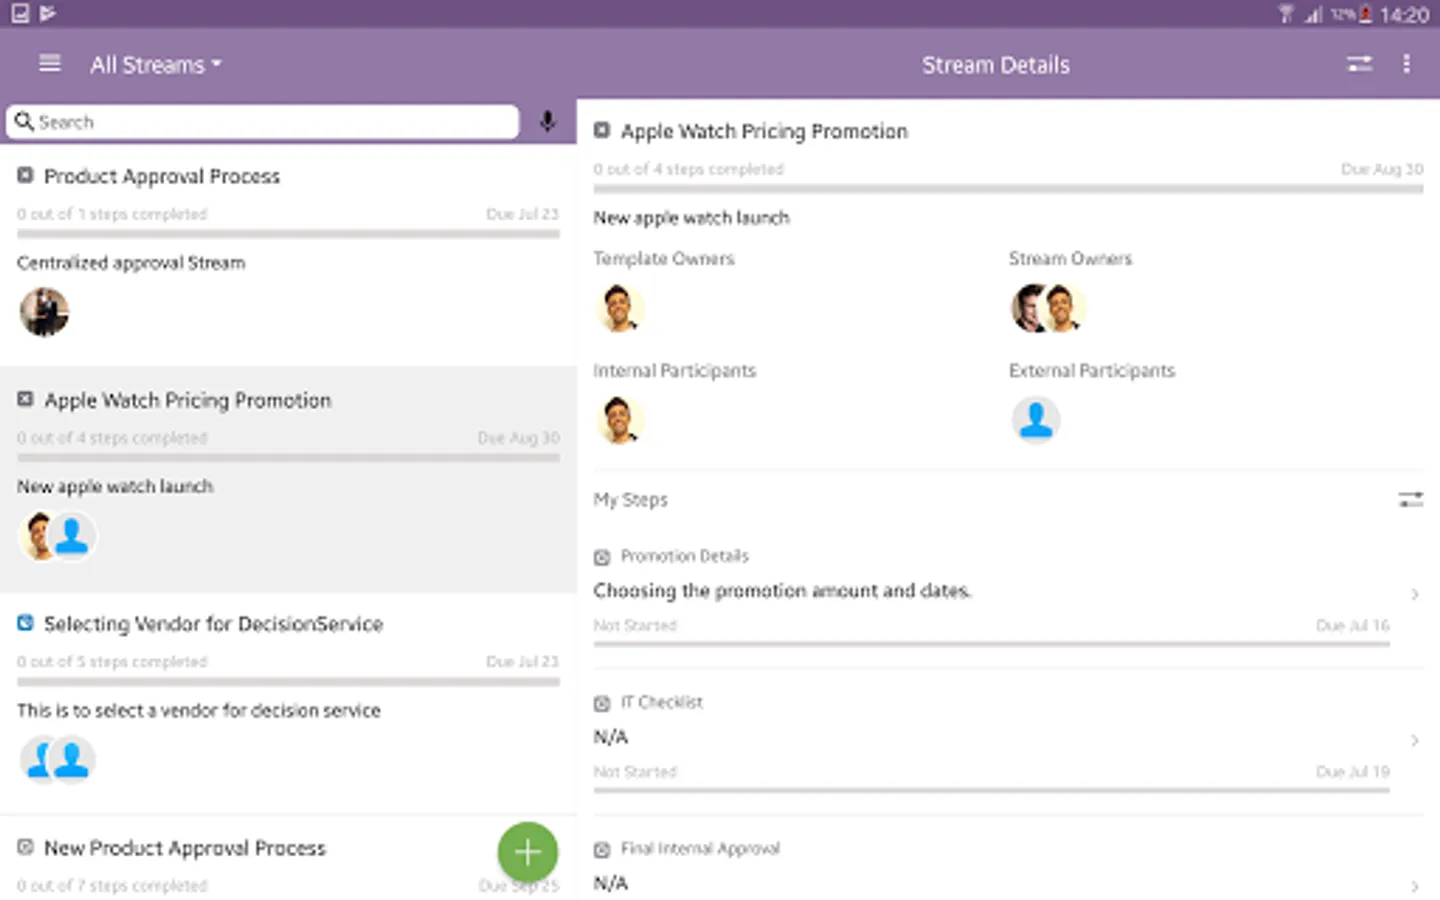Click the notification icon at top-left status bar
The image size is (1440, 900).
pos(20,13)
